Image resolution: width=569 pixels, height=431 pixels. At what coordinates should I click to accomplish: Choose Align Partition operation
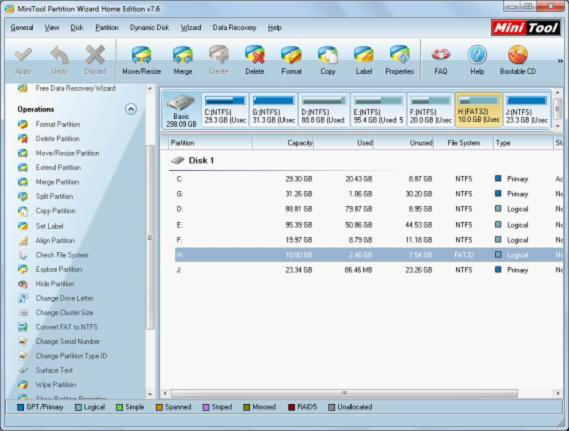click(x=55, y=241)
